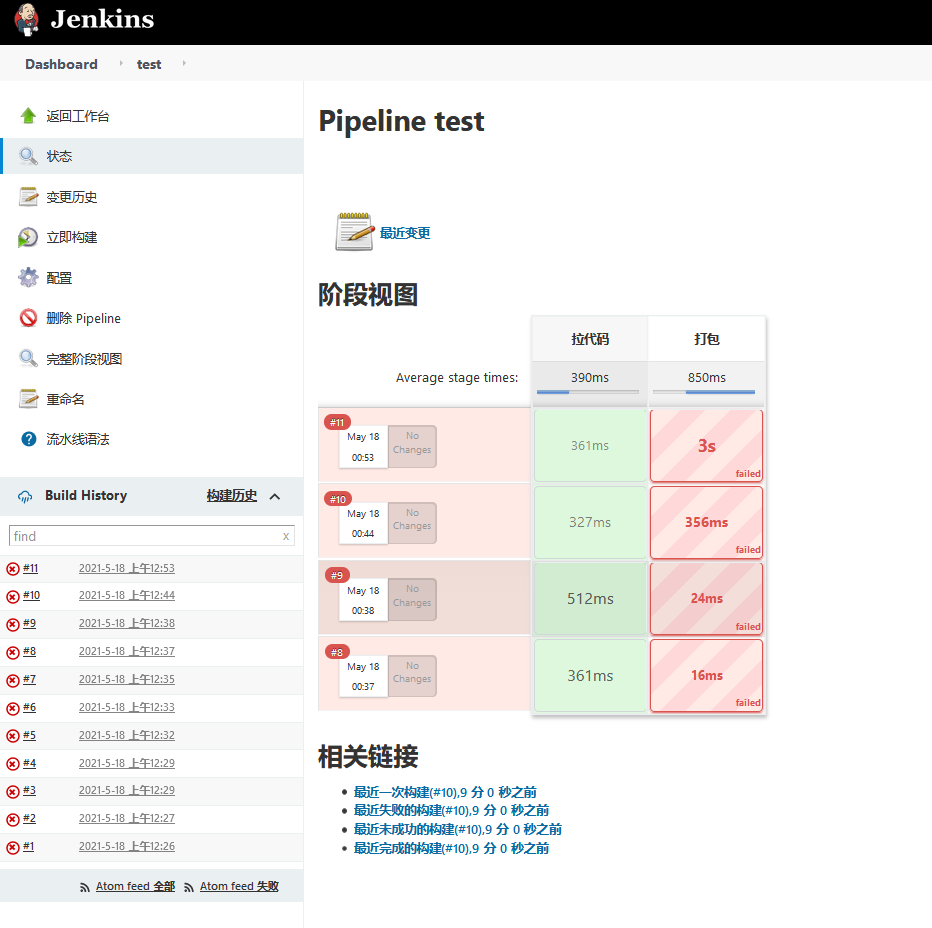
Task: Open the 最近失败的构建(#10) link
Action: (451, 810)
